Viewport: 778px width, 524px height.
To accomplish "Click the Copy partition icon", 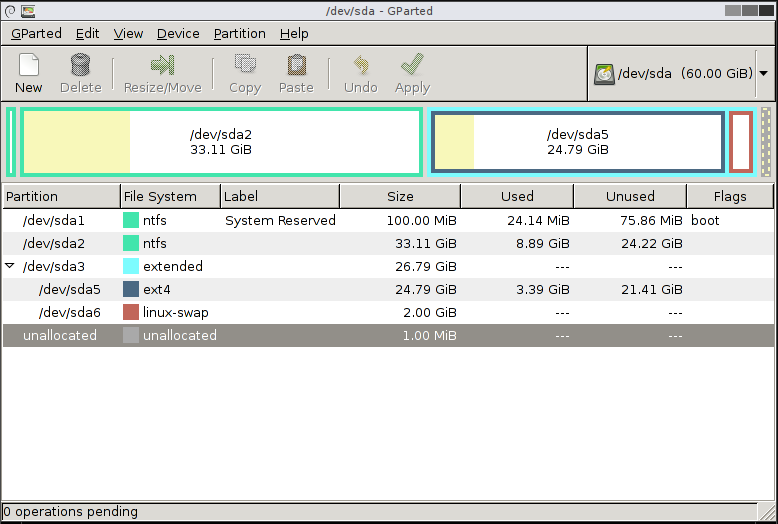I will click(244, 66).
